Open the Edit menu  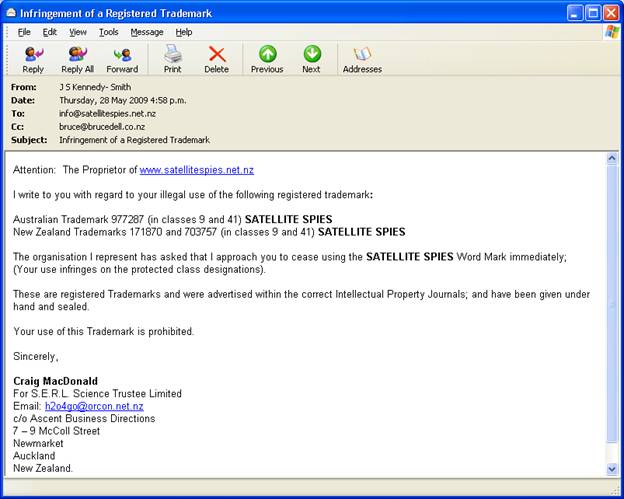(x=50, y=32)
